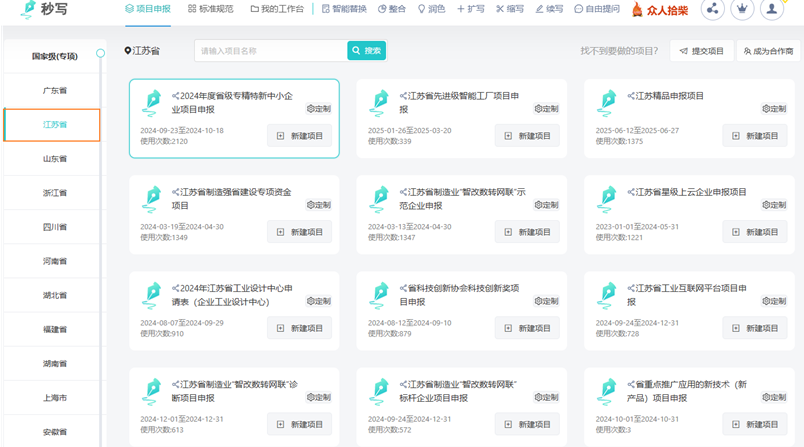
Task: Click pen icon of 2024年度省级专精特新 card
Action: tap(152, 104)
